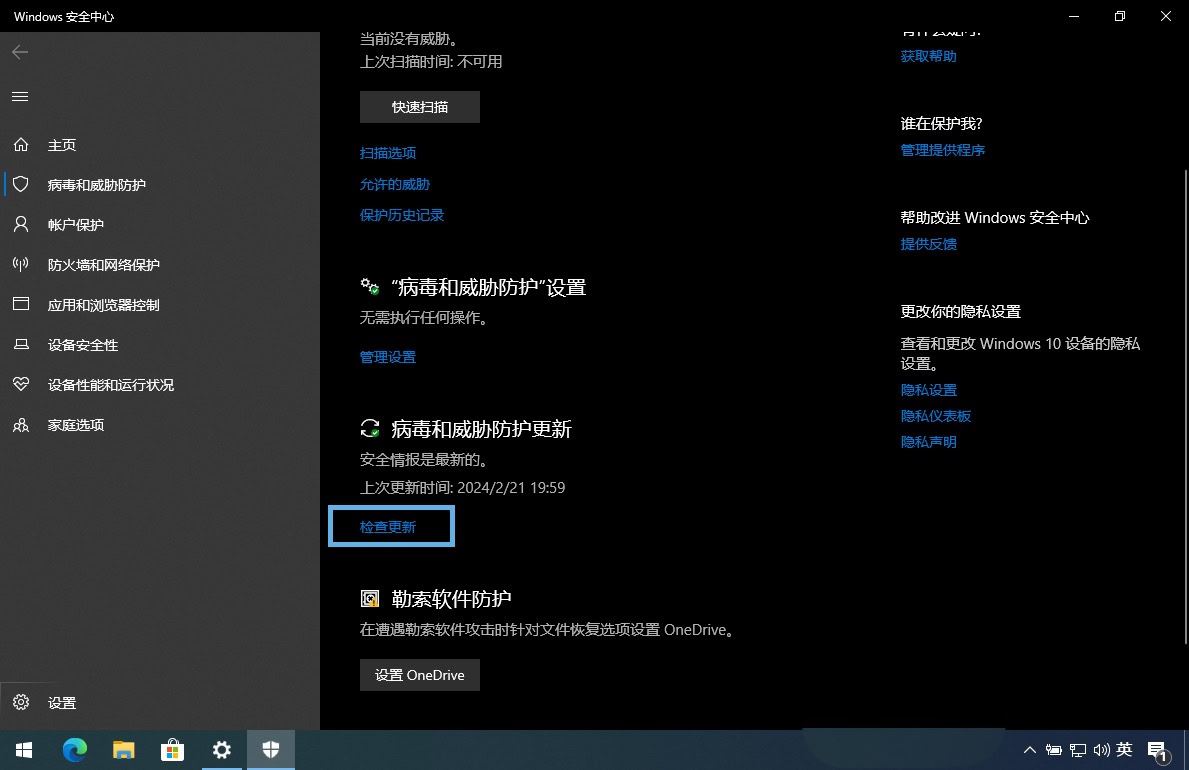Viewport: 1189px width, 770px height.
Task: Click the 设备性能和运行状况 heart icon
Action: tap(21, 385)
